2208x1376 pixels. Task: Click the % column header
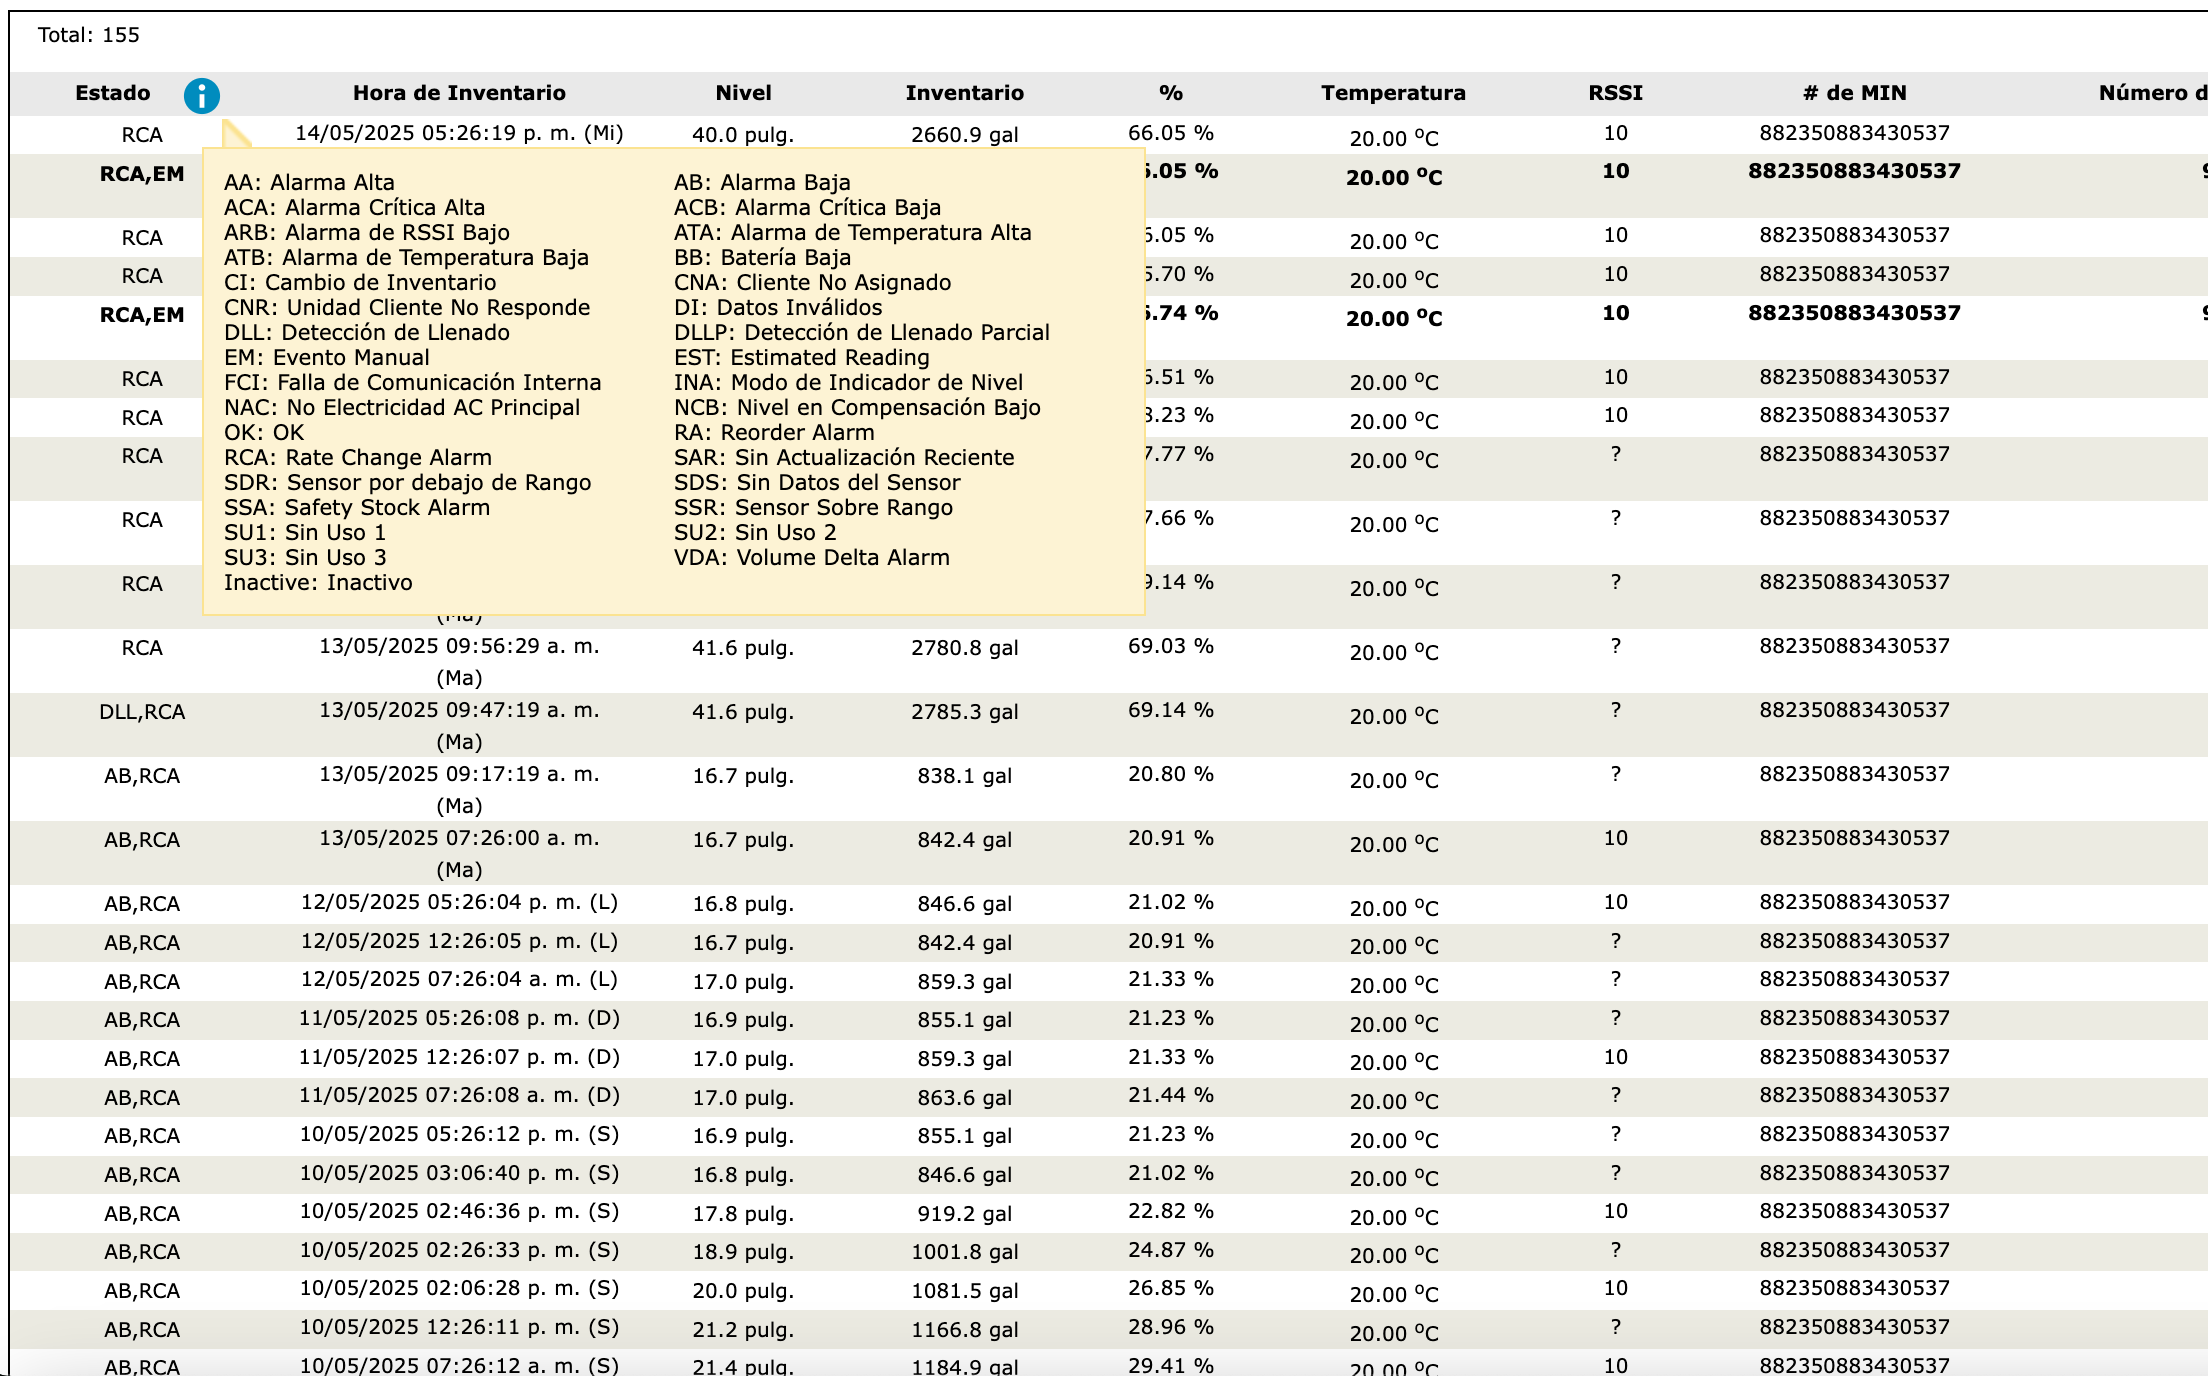coord(1171,93)
